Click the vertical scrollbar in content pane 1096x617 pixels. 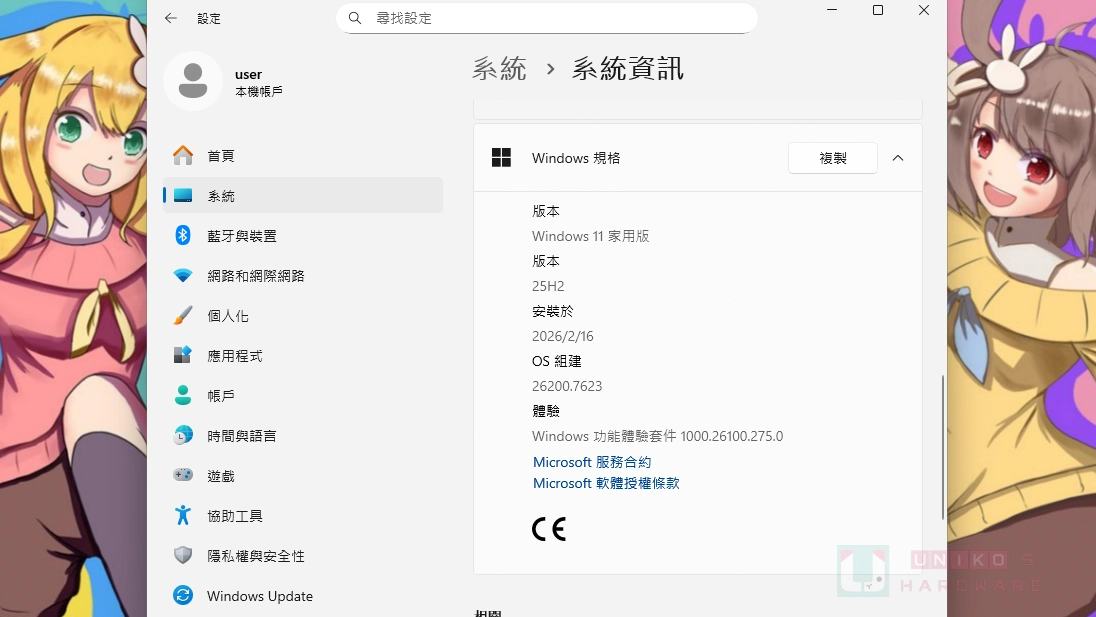tap(942, 447)
